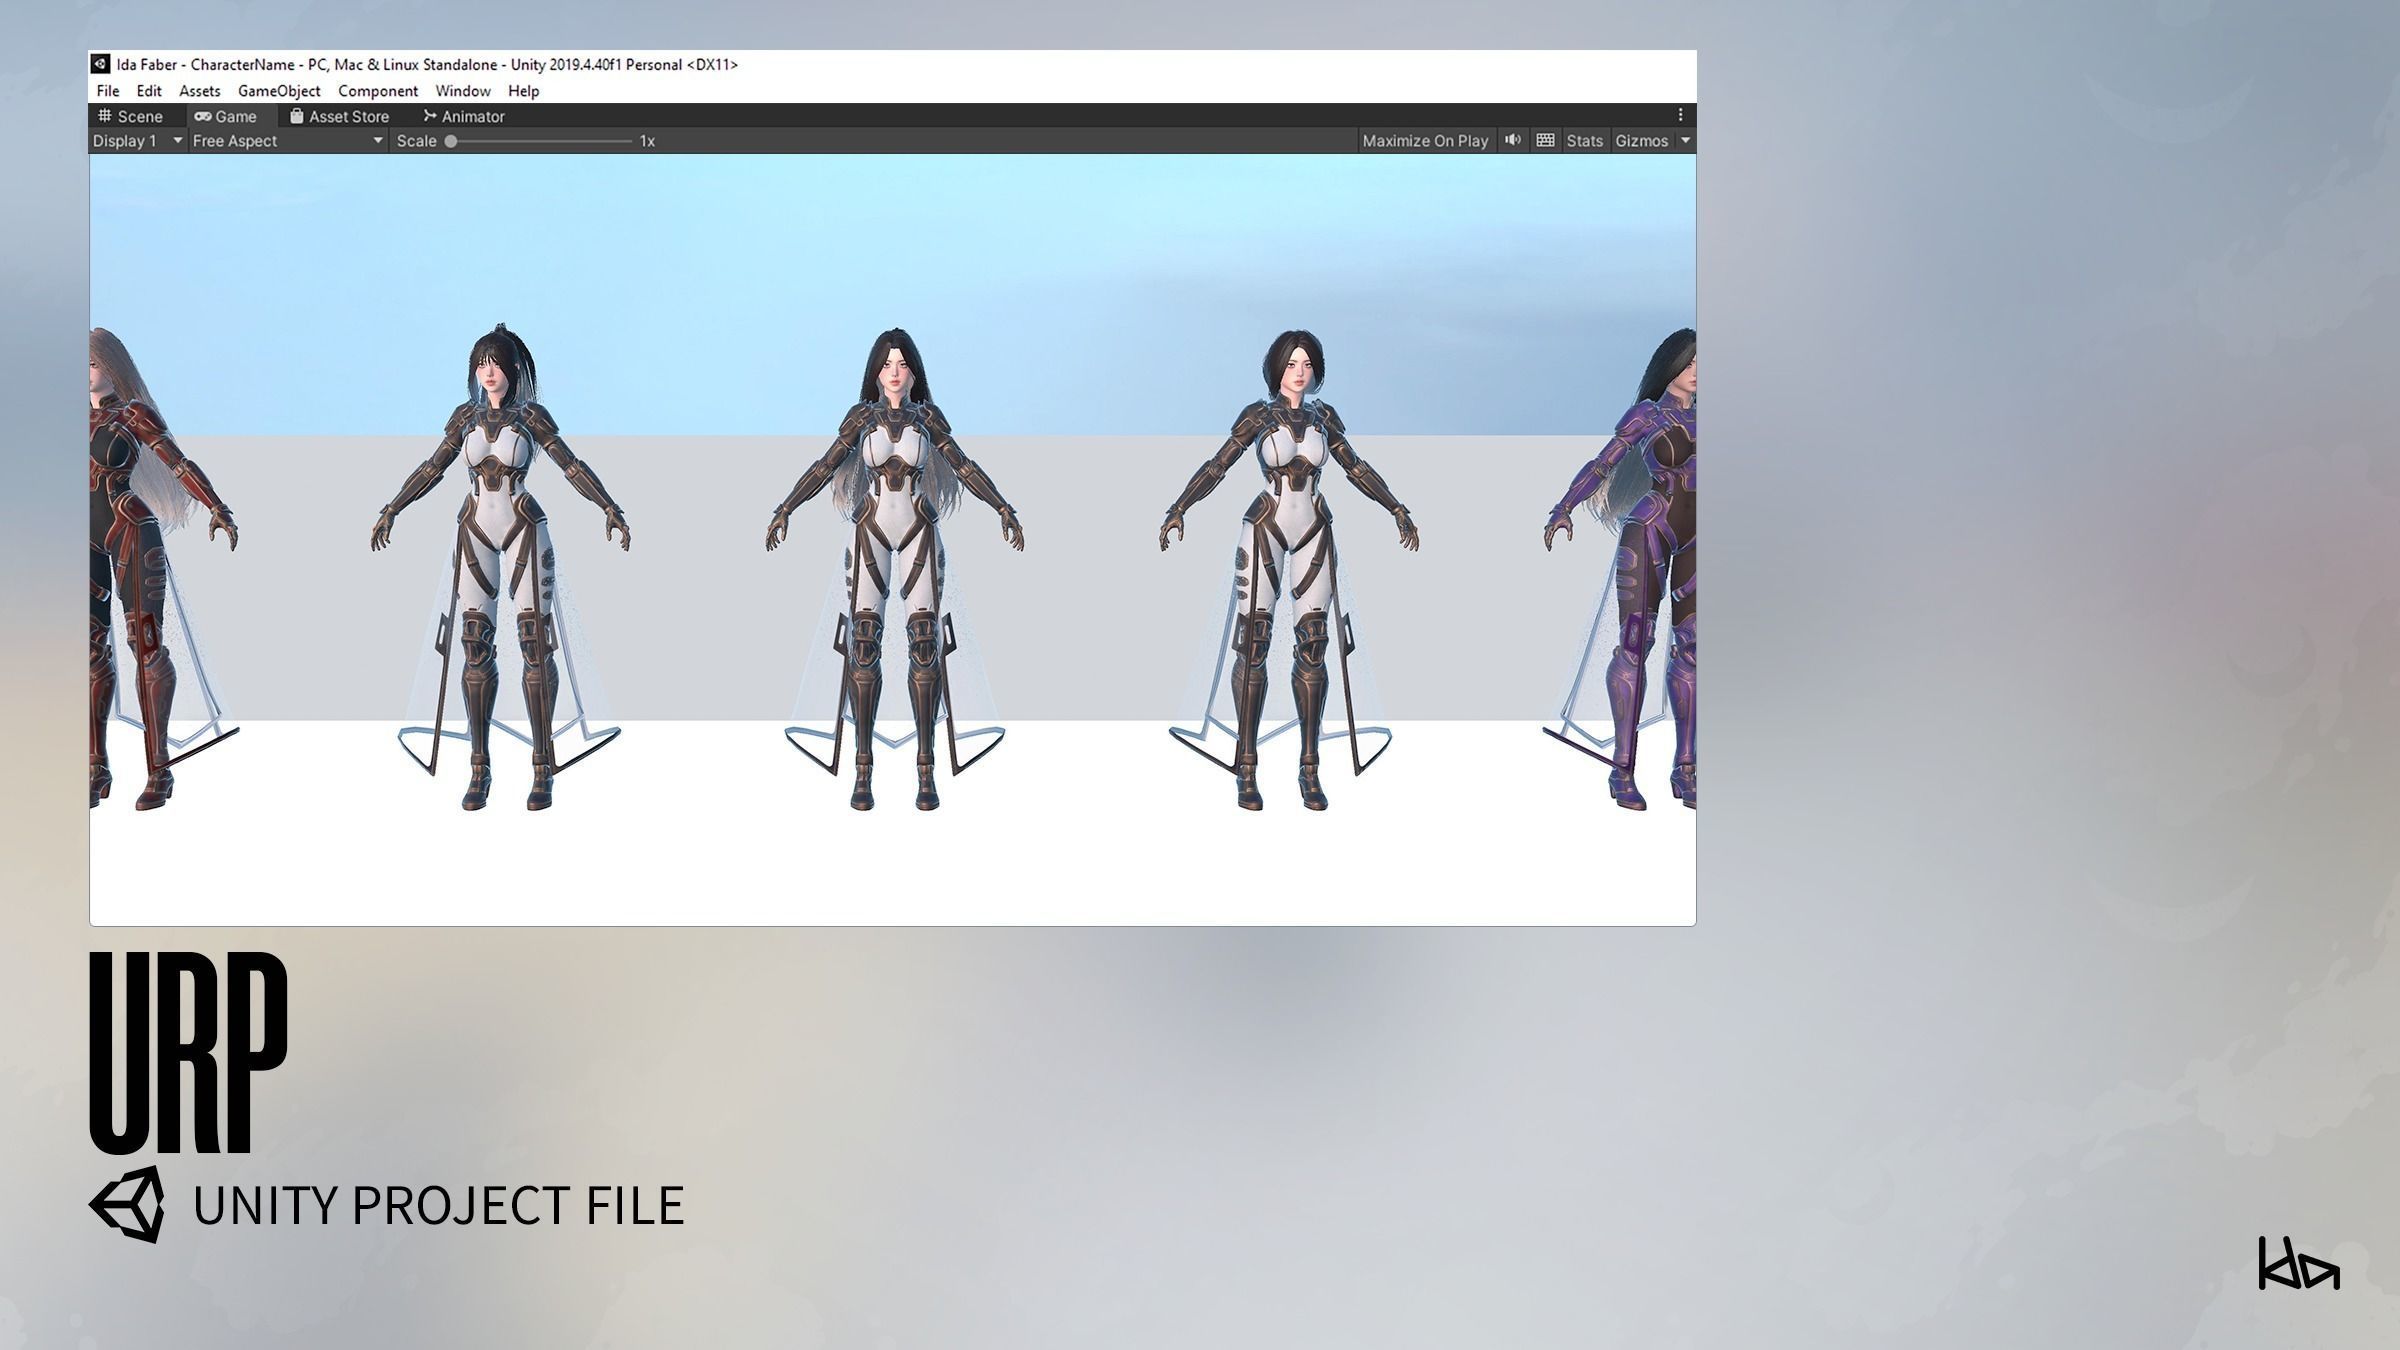The height and width of the screenshot is (1350, 2400).
Task: Open the Help menu
Action: [523, 91]
